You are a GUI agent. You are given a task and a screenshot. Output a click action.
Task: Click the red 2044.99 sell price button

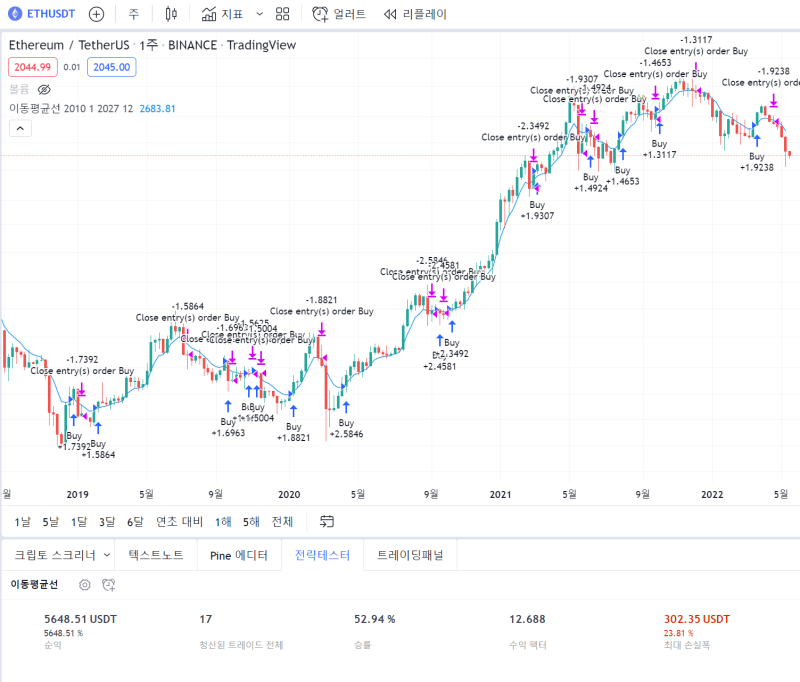point(33,67)
